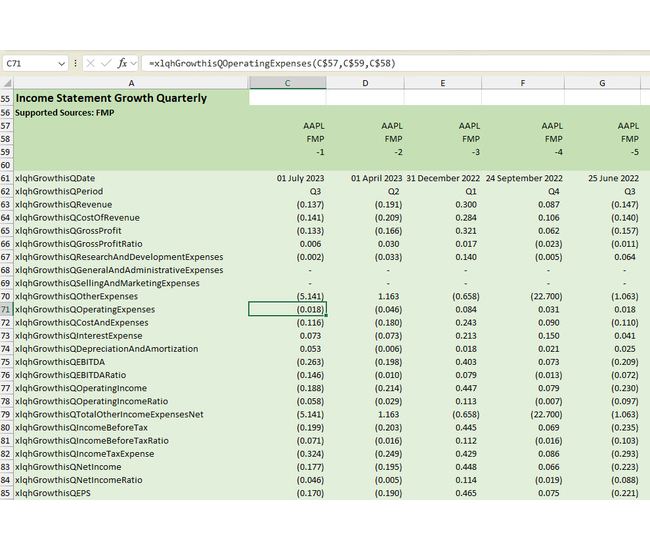Click the xlqhGrowthisQNetIncome label cell
650x550 pixels.
pos(69,467)
